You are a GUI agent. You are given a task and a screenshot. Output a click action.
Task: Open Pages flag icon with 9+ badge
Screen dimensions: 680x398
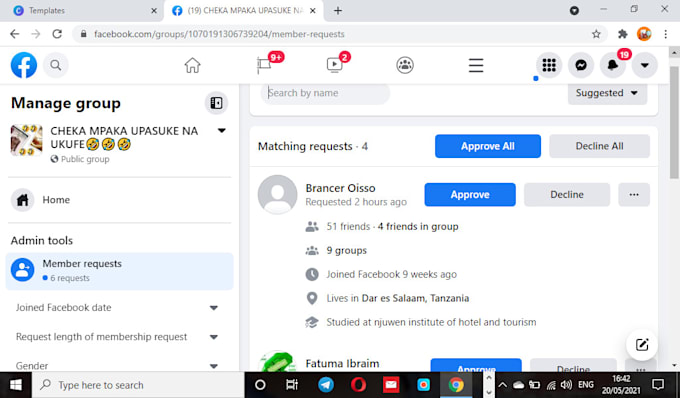pos(264,65)
